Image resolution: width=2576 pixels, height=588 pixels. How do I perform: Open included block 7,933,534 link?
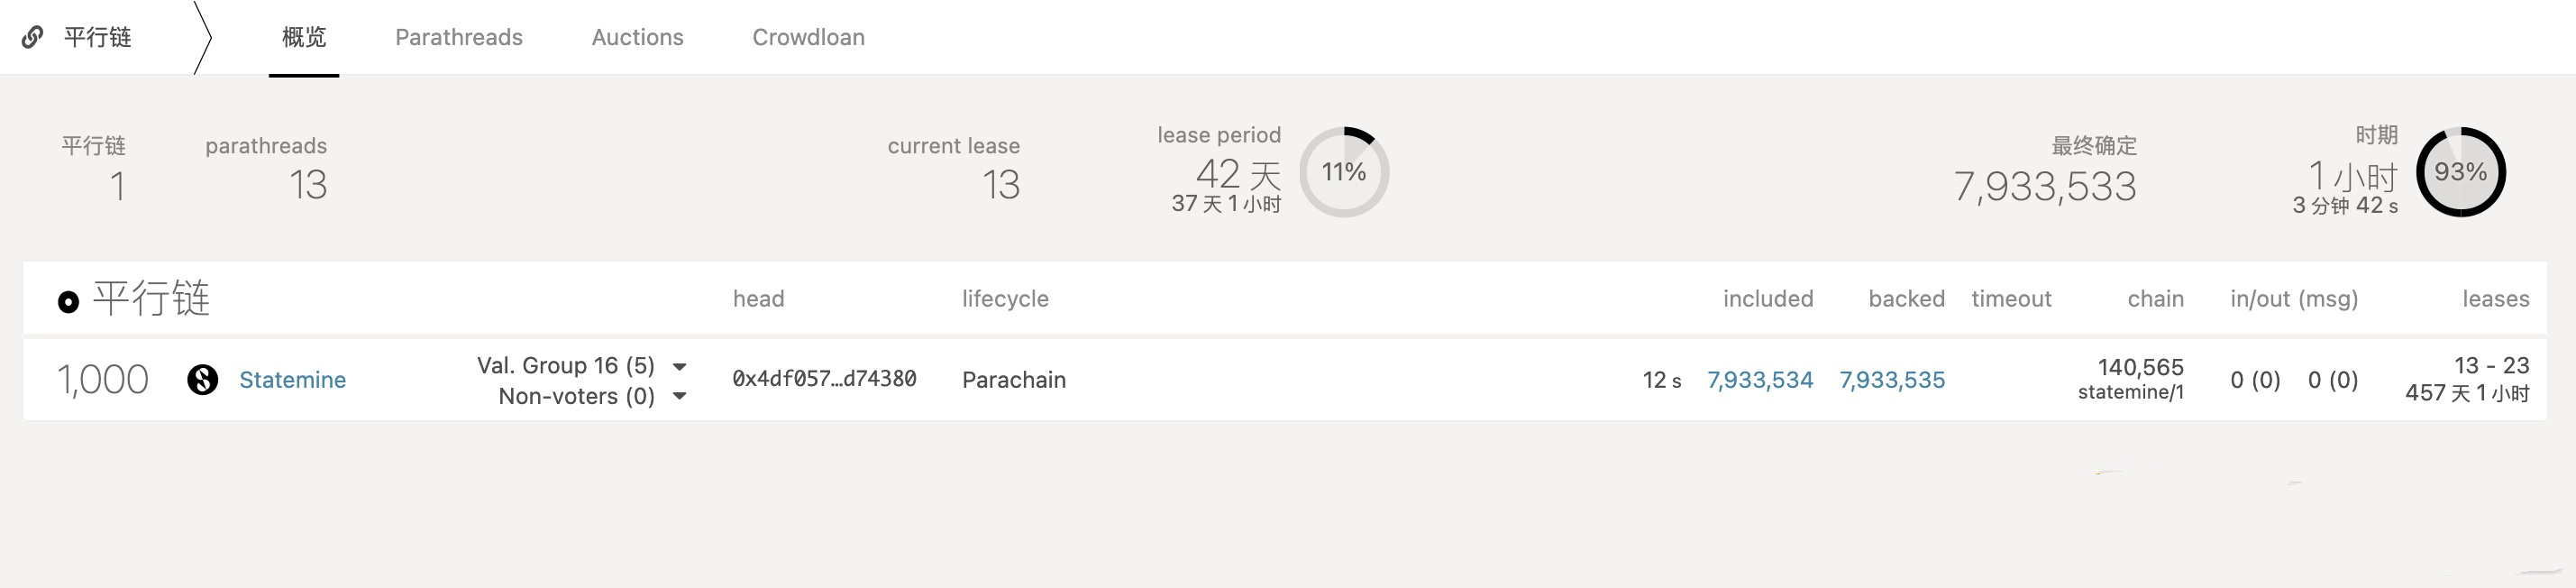tap(1760, 380)
